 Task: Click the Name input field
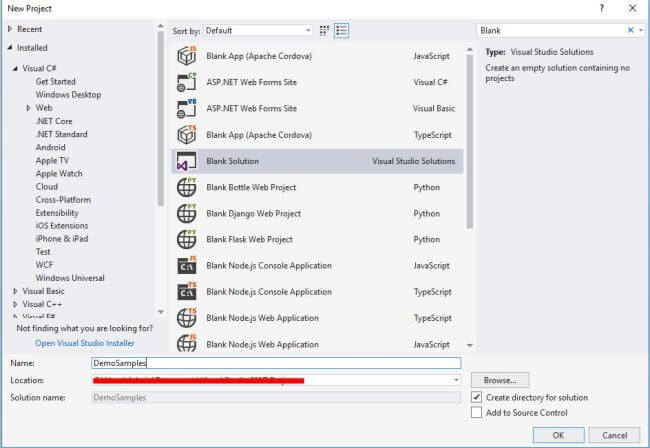(x=276, y=363)
